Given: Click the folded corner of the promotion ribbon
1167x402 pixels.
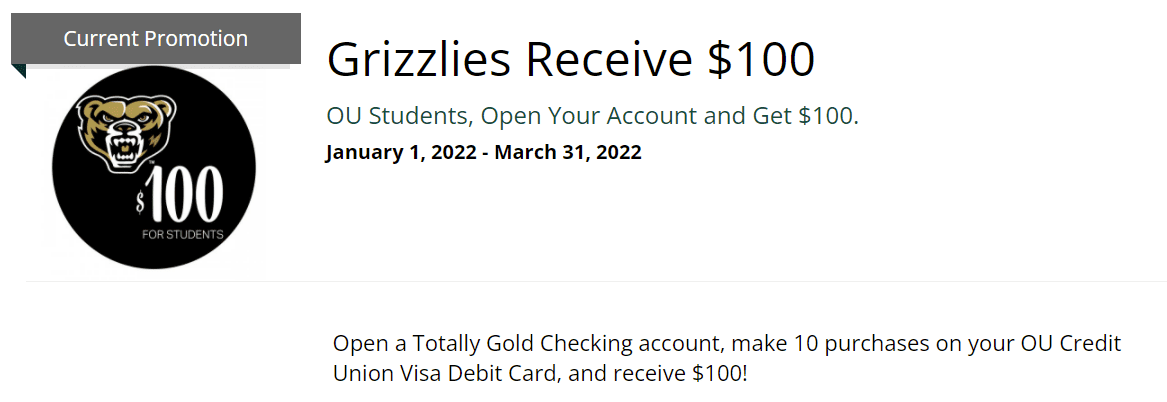Looking at the screenshot, I should point(19,71).
